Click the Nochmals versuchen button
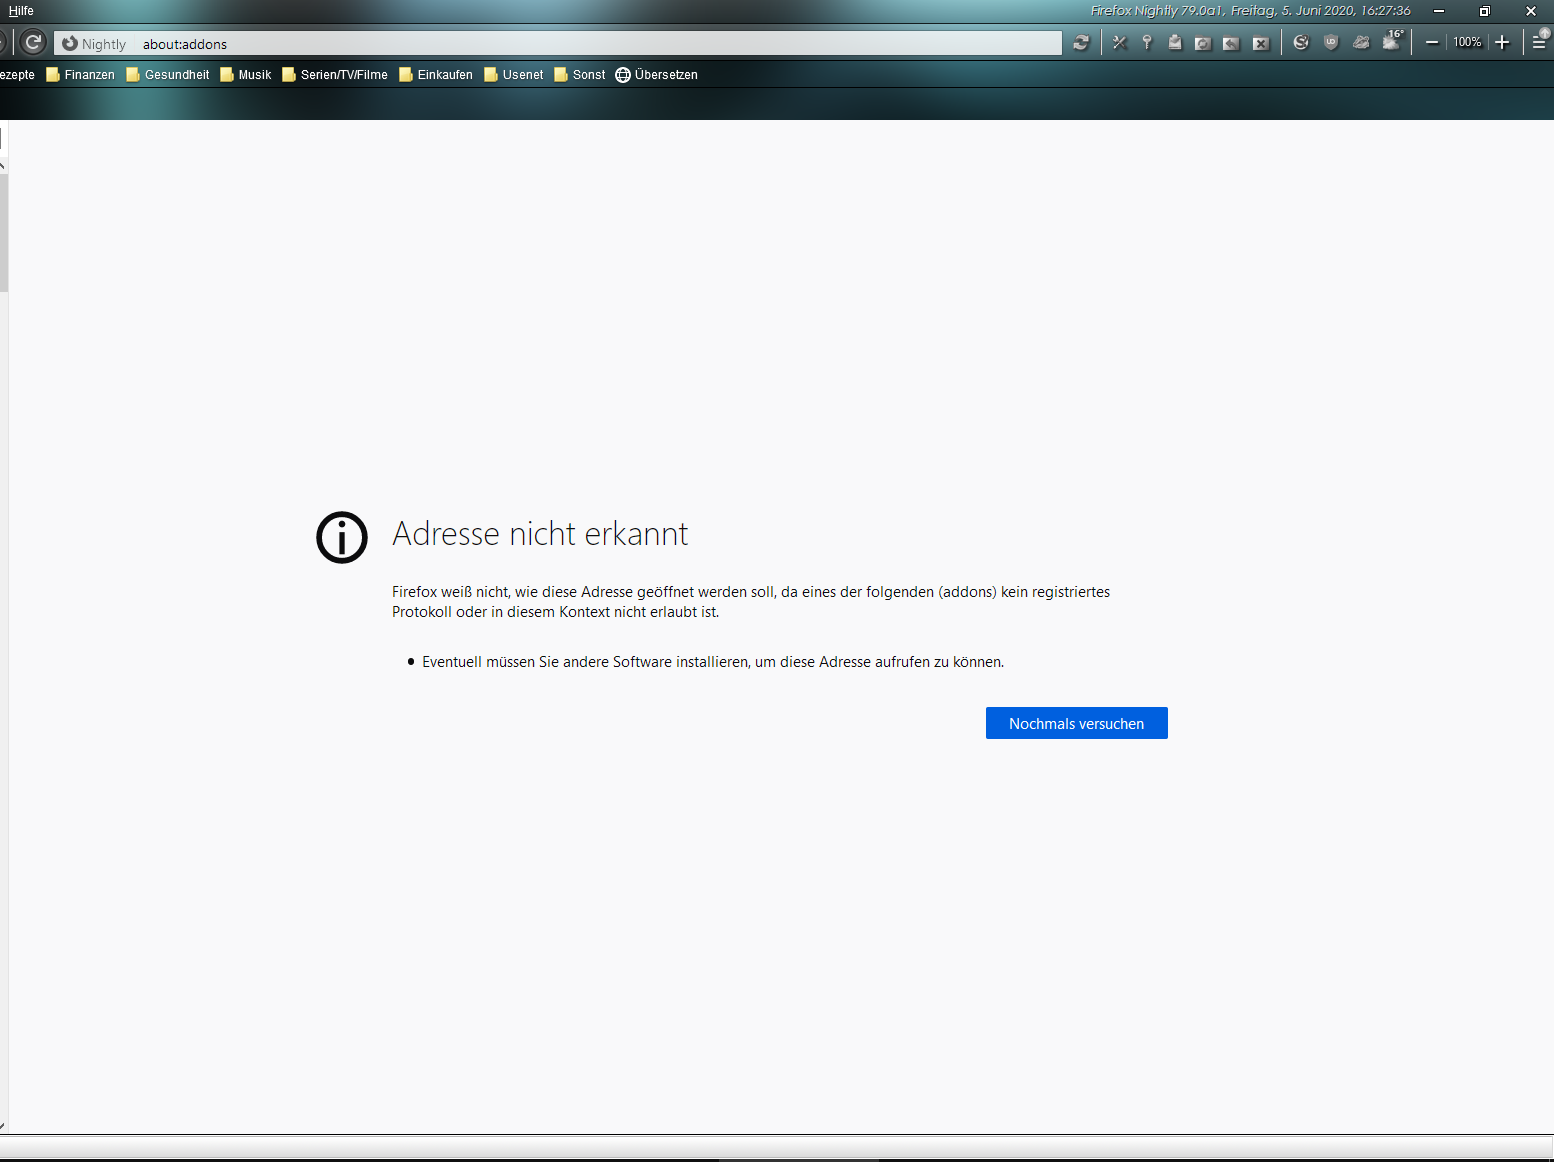 coord(1077,723)
